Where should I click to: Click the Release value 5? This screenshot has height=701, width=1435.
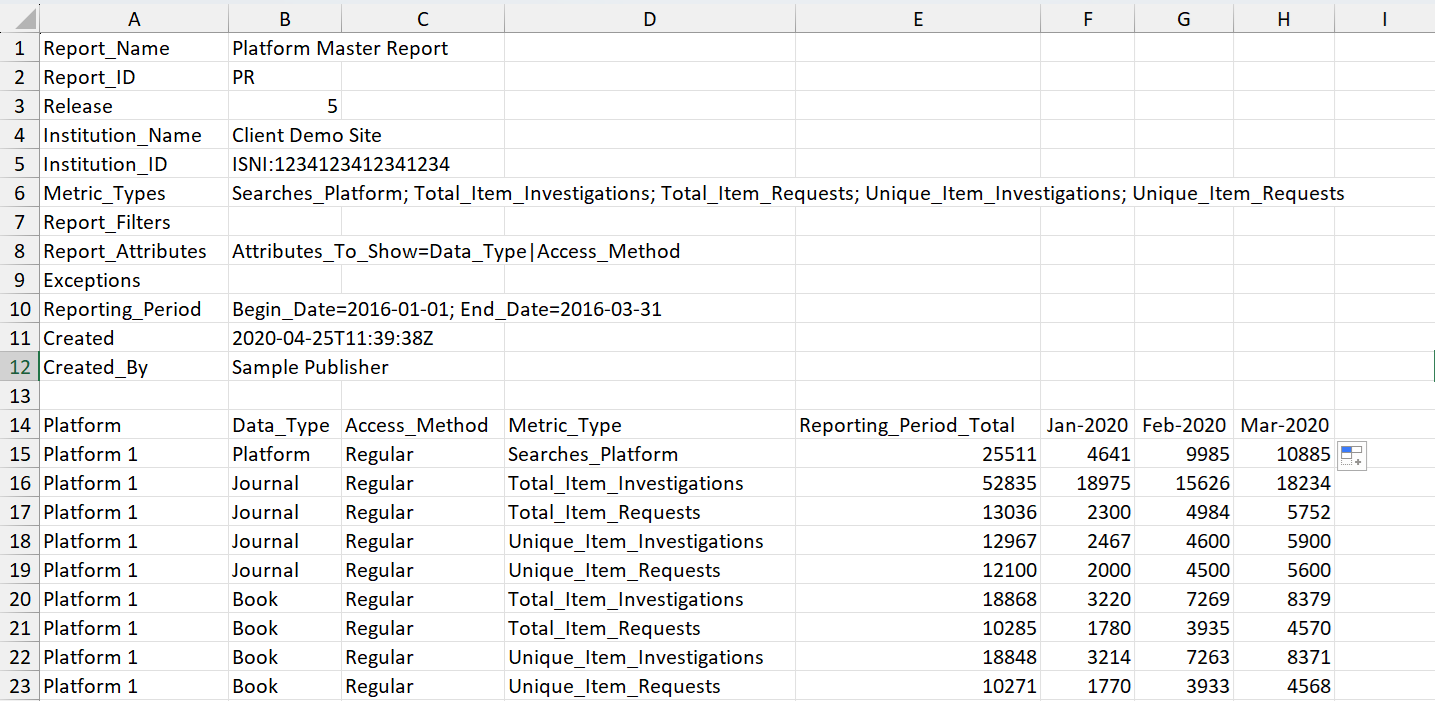point(285,106)
